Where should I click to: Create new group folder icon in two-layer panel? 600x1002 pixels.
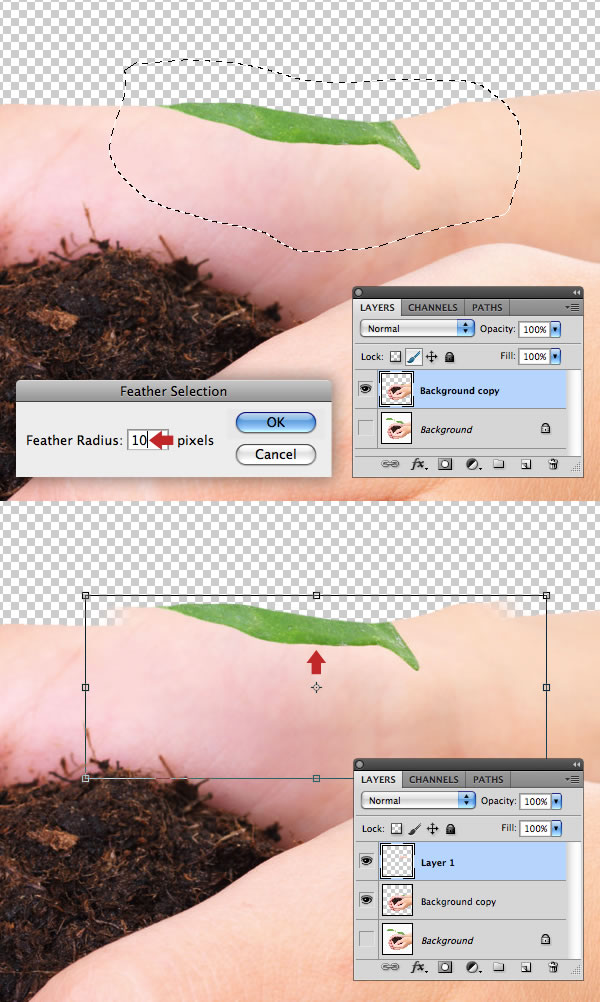click(x=498, y=464)
